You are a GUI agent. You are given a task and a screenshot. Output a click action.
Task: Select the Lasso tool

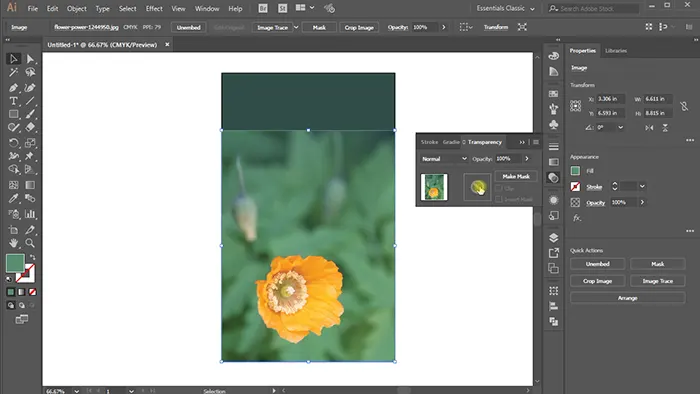pyautogui.click(x=30, y=72)
